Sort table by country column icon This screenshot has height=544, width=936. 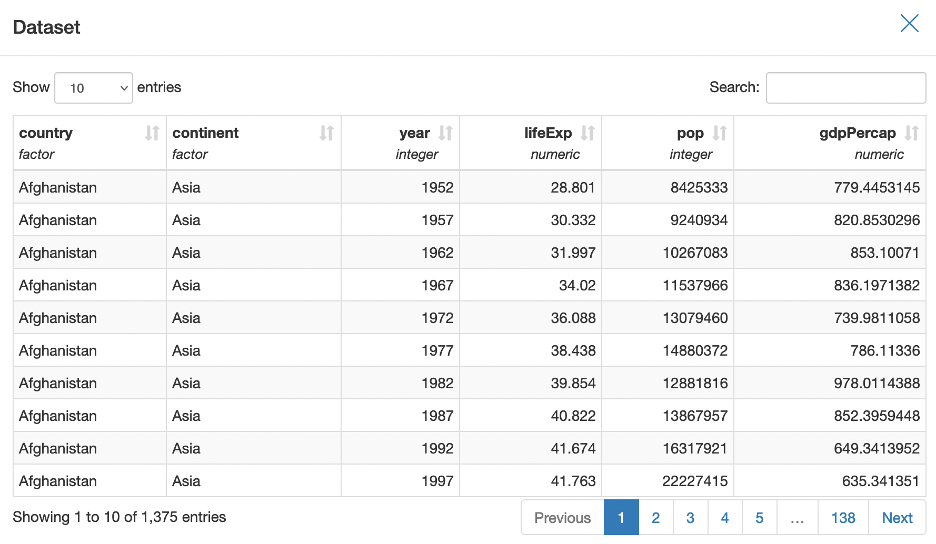[x=152, y=133]
